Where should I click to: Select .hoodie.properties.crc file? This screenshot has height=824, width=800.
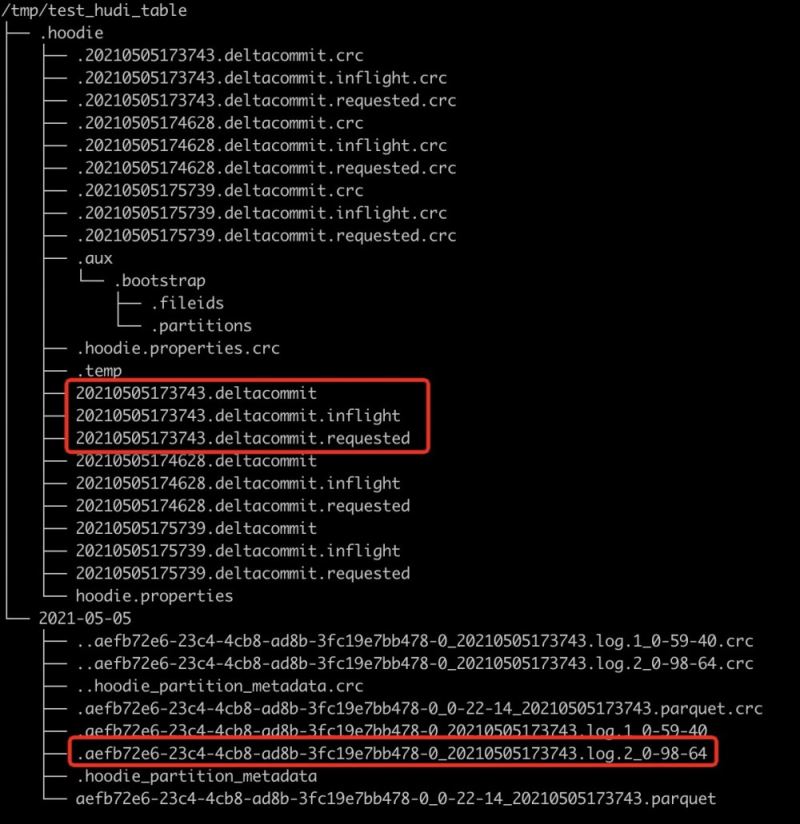(178, 348)
